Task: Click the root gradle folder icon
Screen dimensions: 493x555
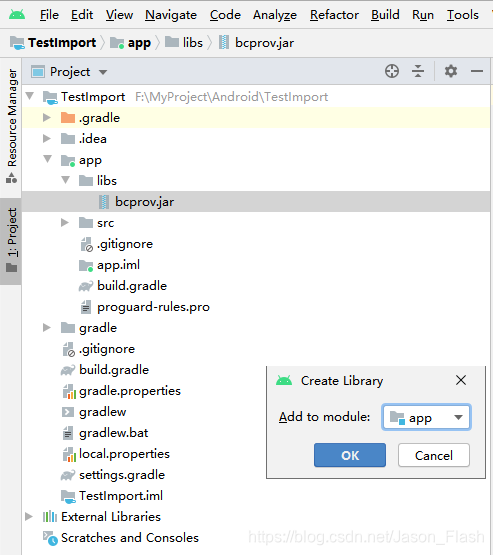Action: click(68, 328)
